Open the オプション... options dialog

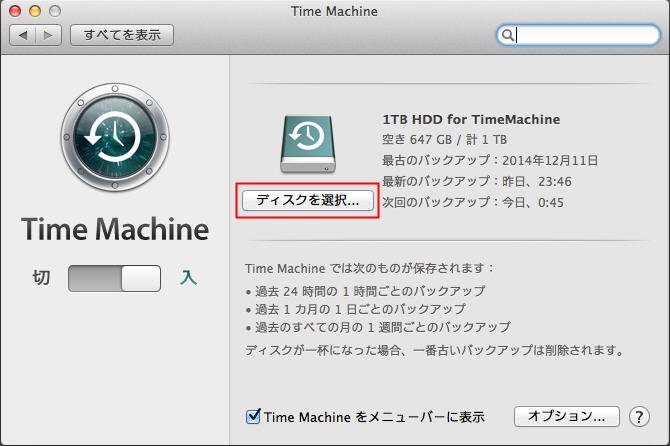coord(567,416)
